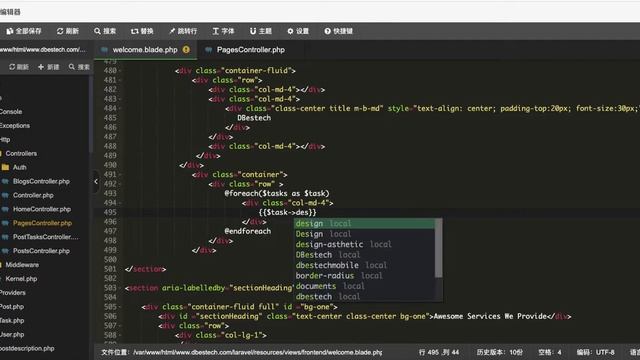
Task: Open the Http folder
Action: tap(5, 140)
